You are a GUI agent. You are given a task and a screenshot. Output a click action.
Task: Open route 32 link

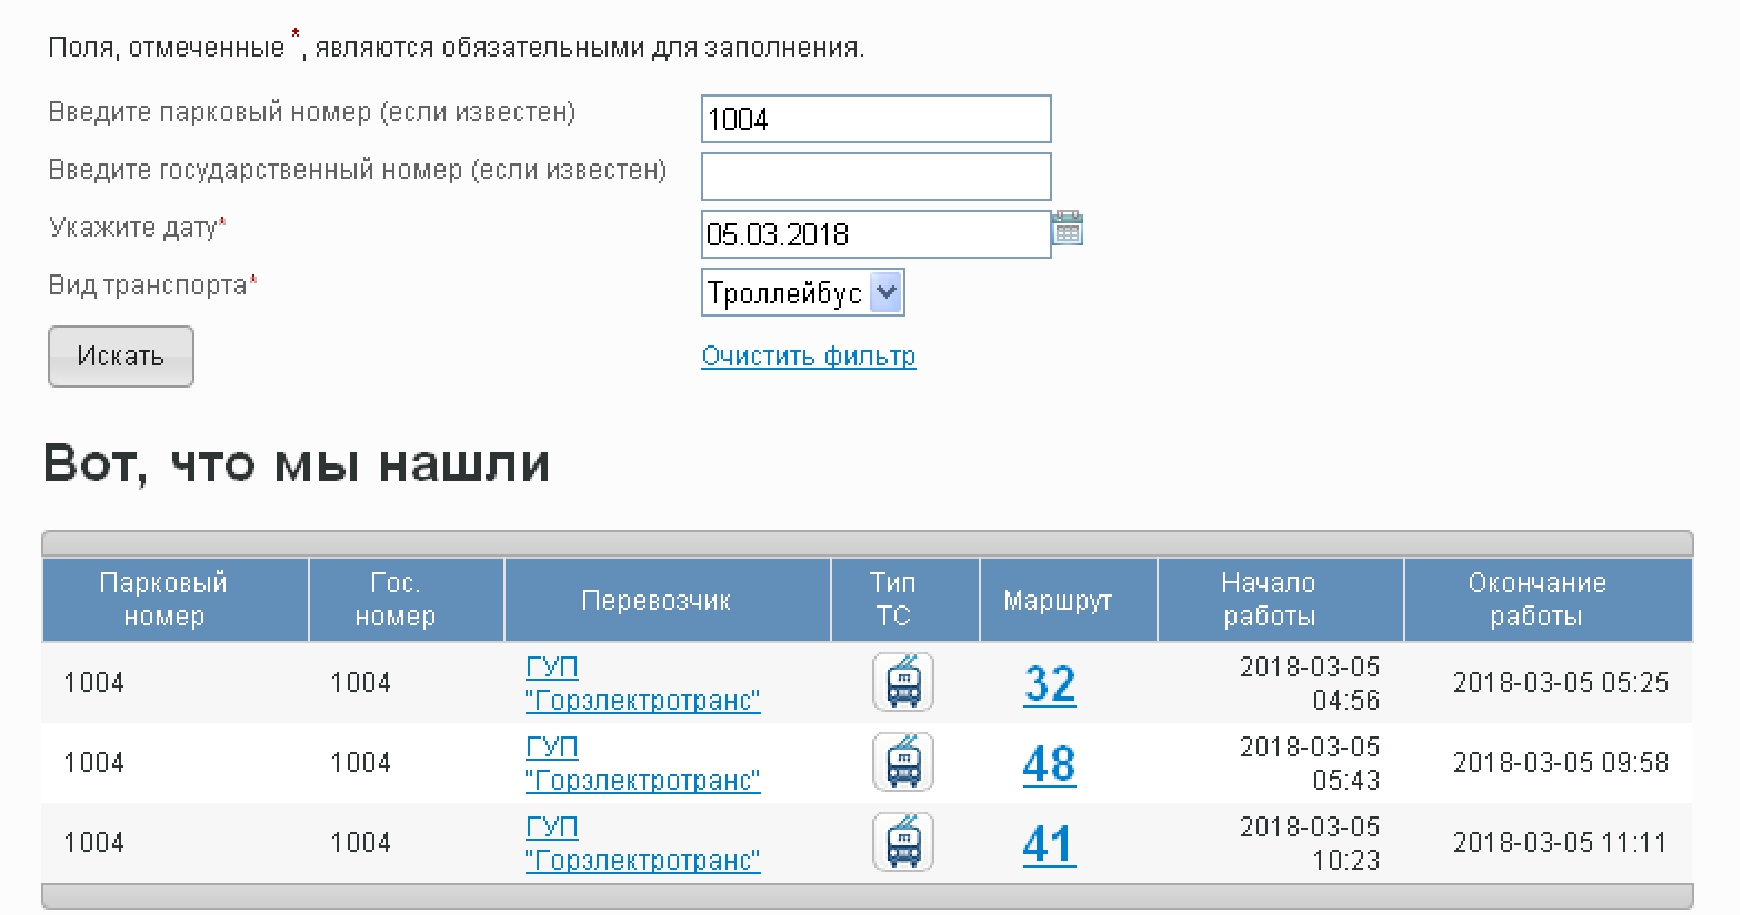coord(1049,685)
